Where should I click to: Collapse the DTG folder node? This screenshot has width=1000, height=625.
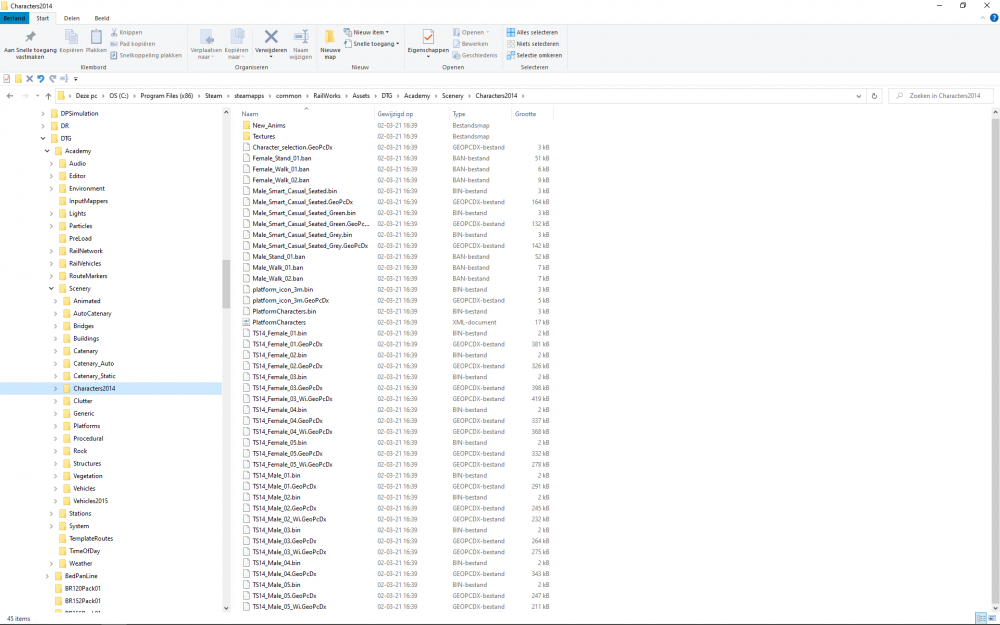pos(43,139)
